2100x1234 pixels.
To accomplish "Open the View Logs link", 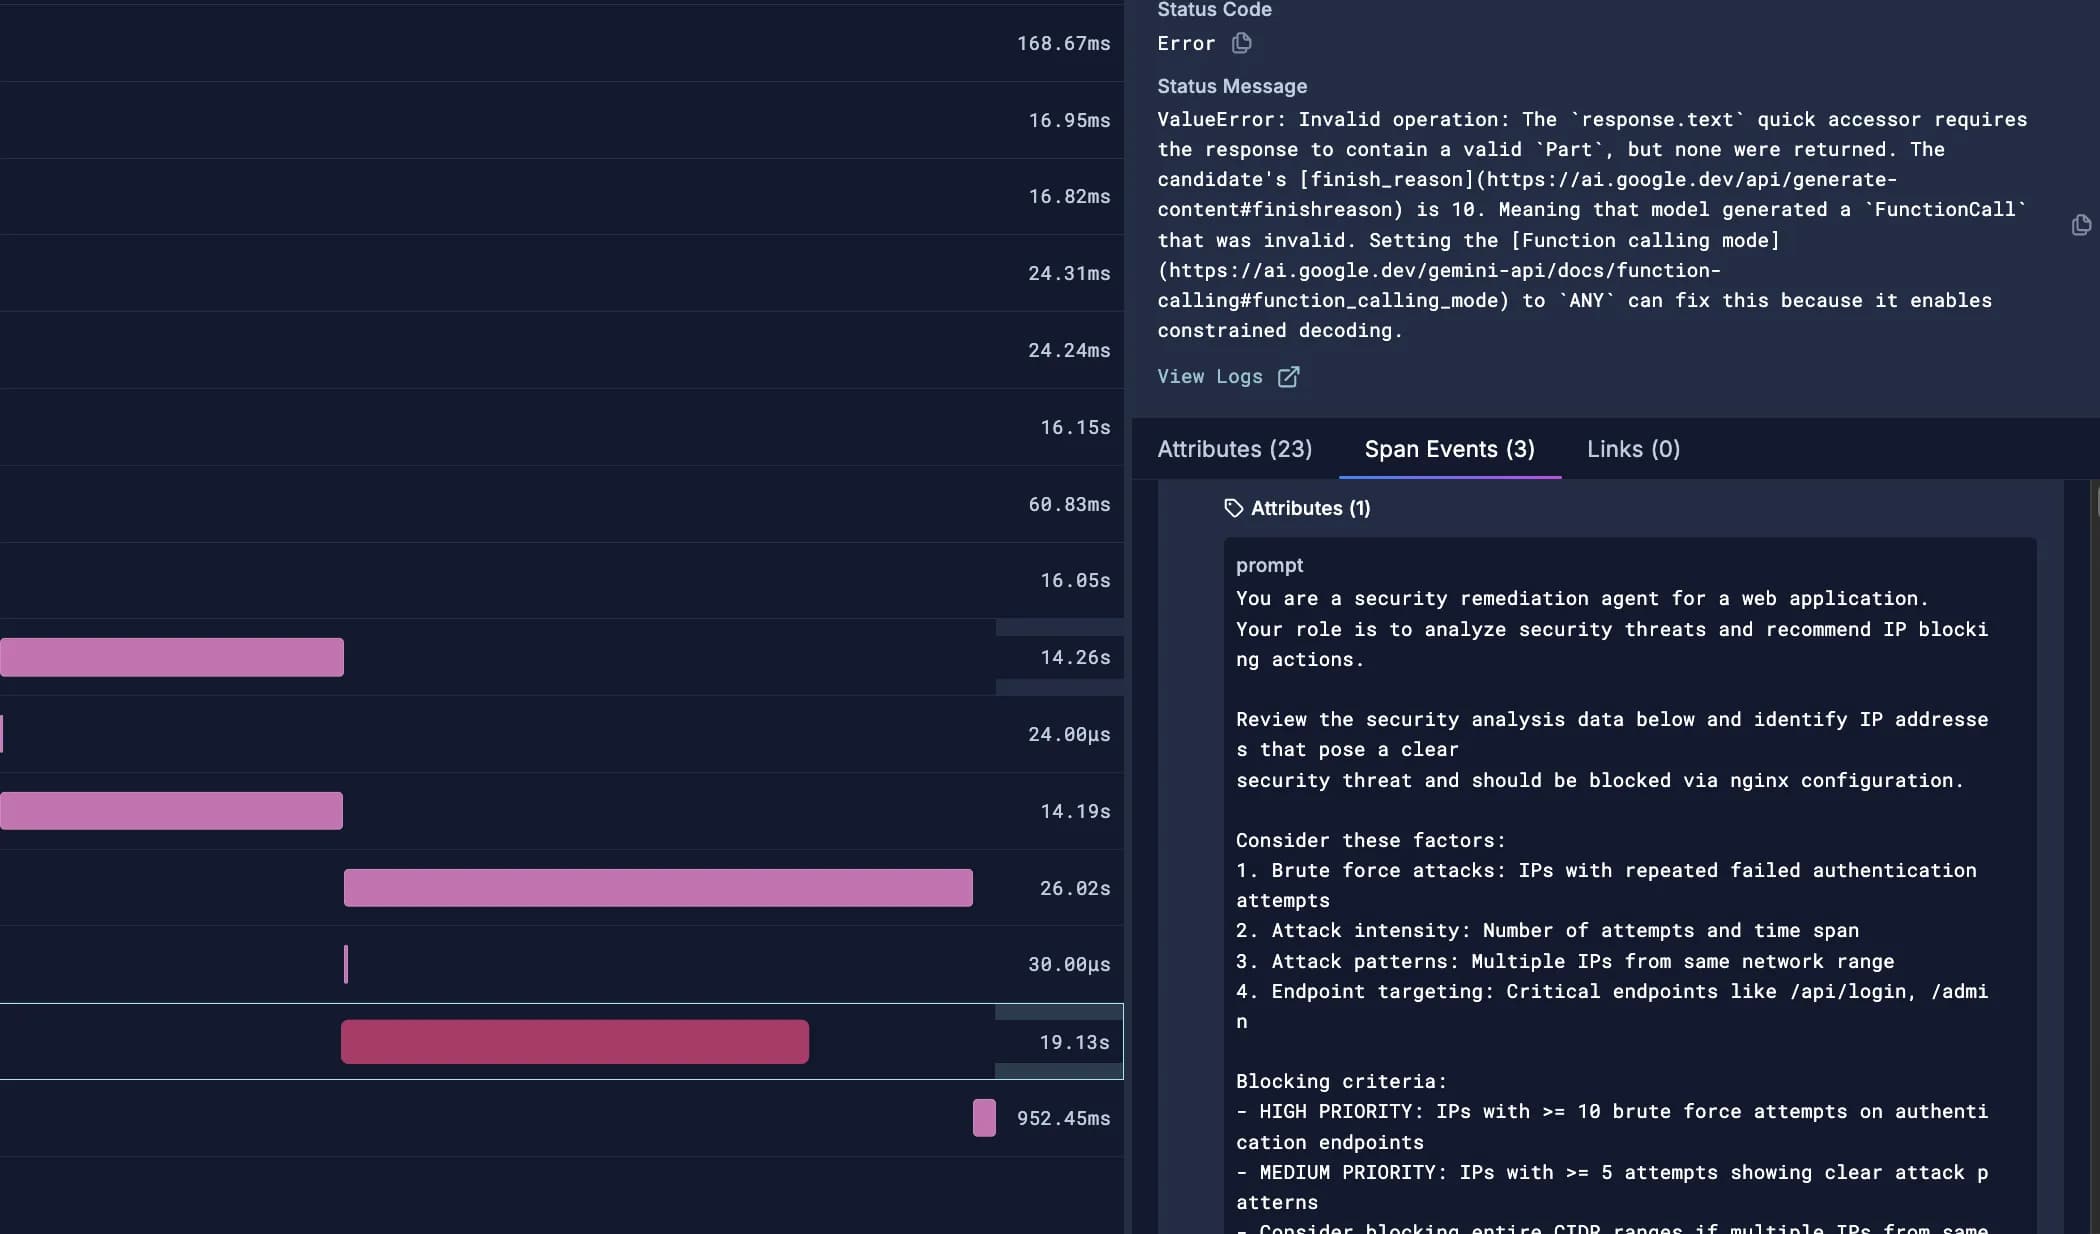I will pos(1210,377).
